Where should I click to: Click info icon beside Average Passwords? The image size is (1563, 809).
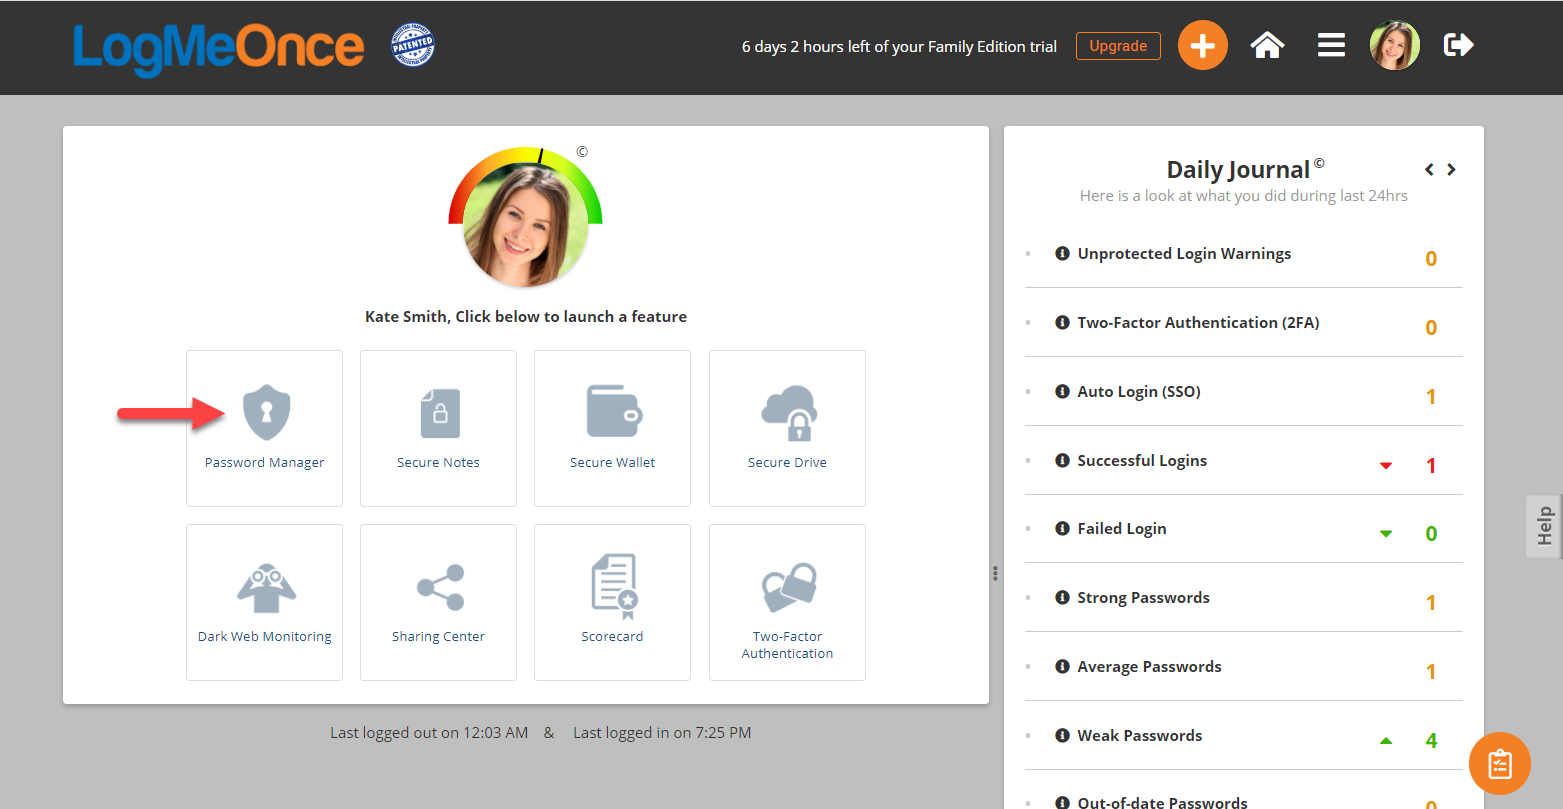pos(1063,667)
